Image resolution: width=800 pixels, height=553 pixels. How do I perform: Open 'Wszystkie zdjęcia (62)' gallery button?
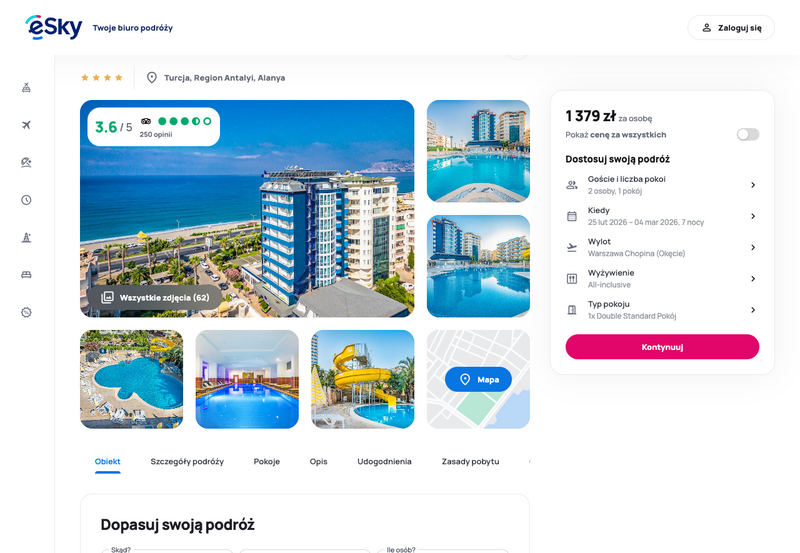pos(155,297)
